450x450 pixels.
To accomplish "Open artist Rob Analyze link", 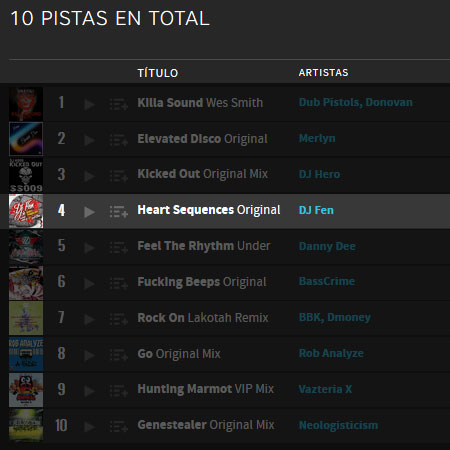I will tap(331, 353).
